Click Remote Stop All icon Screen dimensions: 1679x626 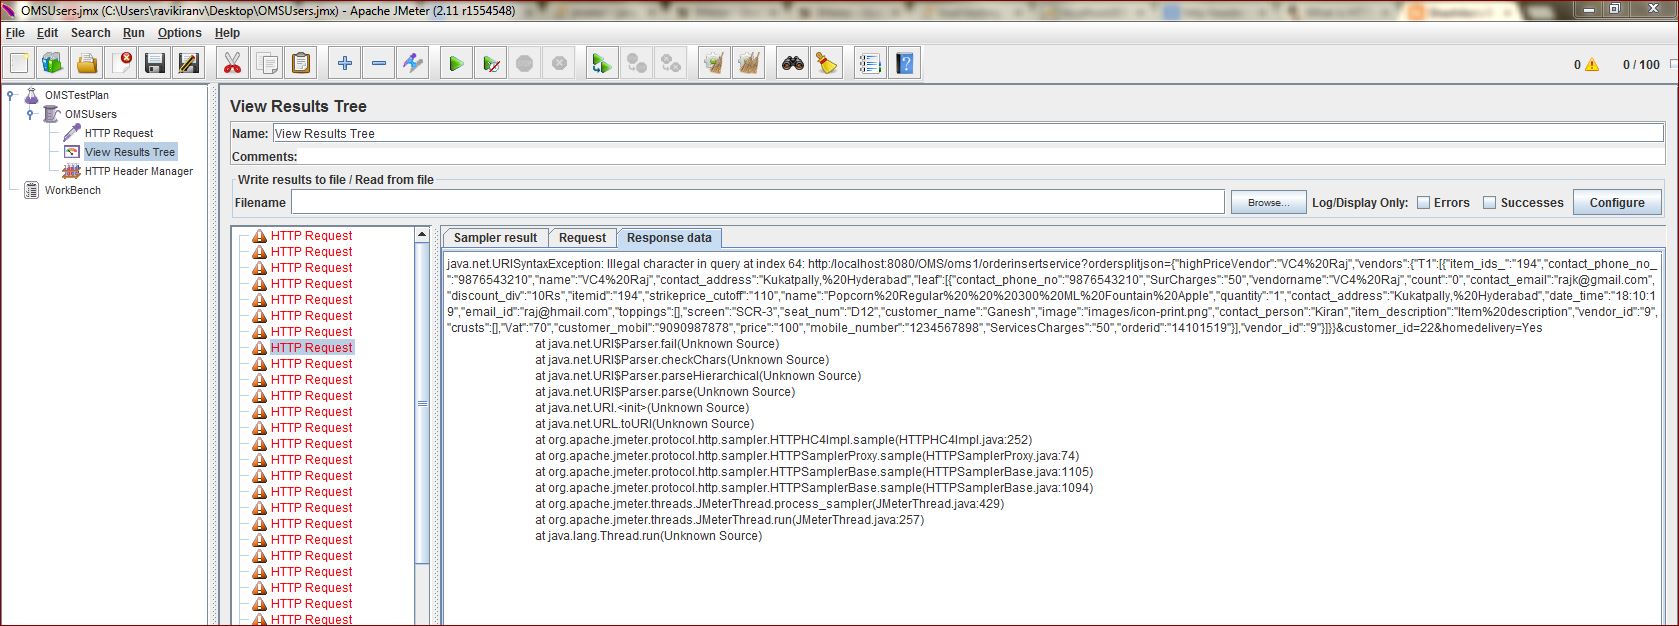[637, 64]
